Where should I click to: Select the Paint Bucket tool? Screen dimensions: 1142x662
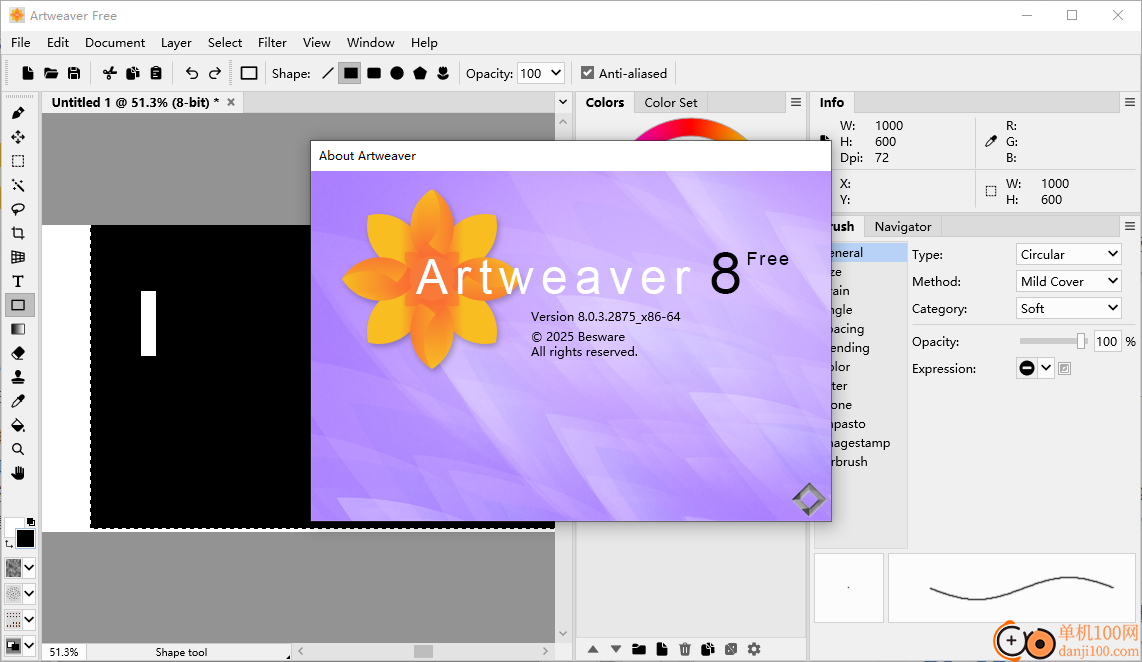point(18,425)
